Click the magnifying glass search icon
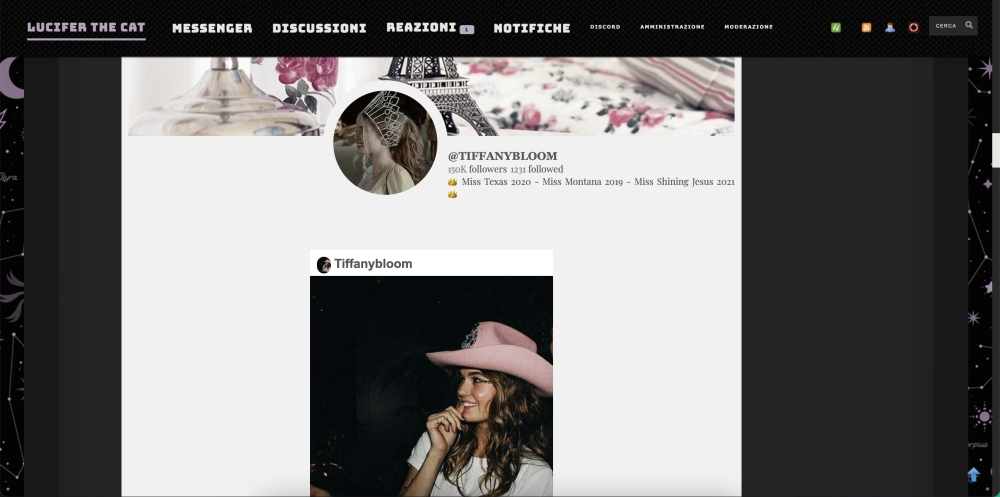The image size is (1000, 497). click(969, 25)
